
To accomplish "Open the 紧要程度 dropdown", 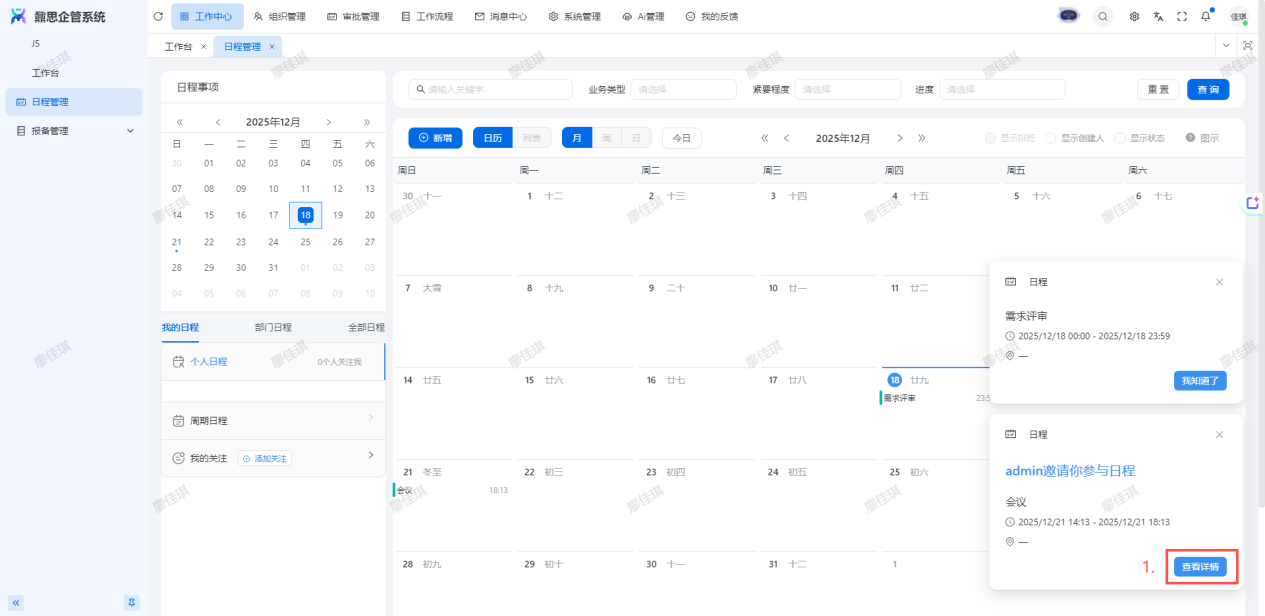I will (x=850, y=89).
